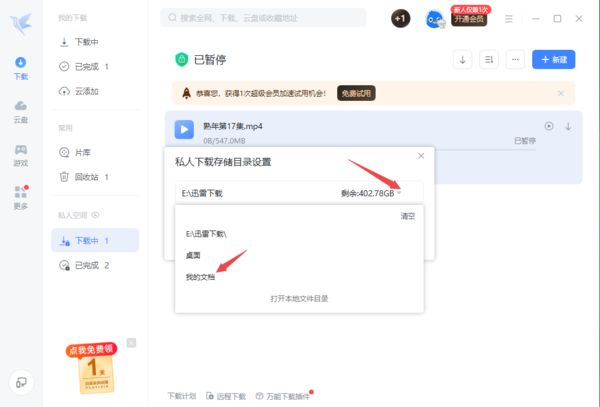Open 云添加 list
The width and height of the screenshot is (600, 407).
click(x=79, y=91)
